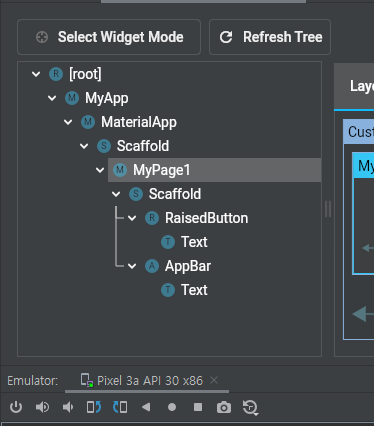The height and width of the screenshot is (426, 374).
Task: Collapse the MaterialApp node chevron
Action: [x=68, y=122]
